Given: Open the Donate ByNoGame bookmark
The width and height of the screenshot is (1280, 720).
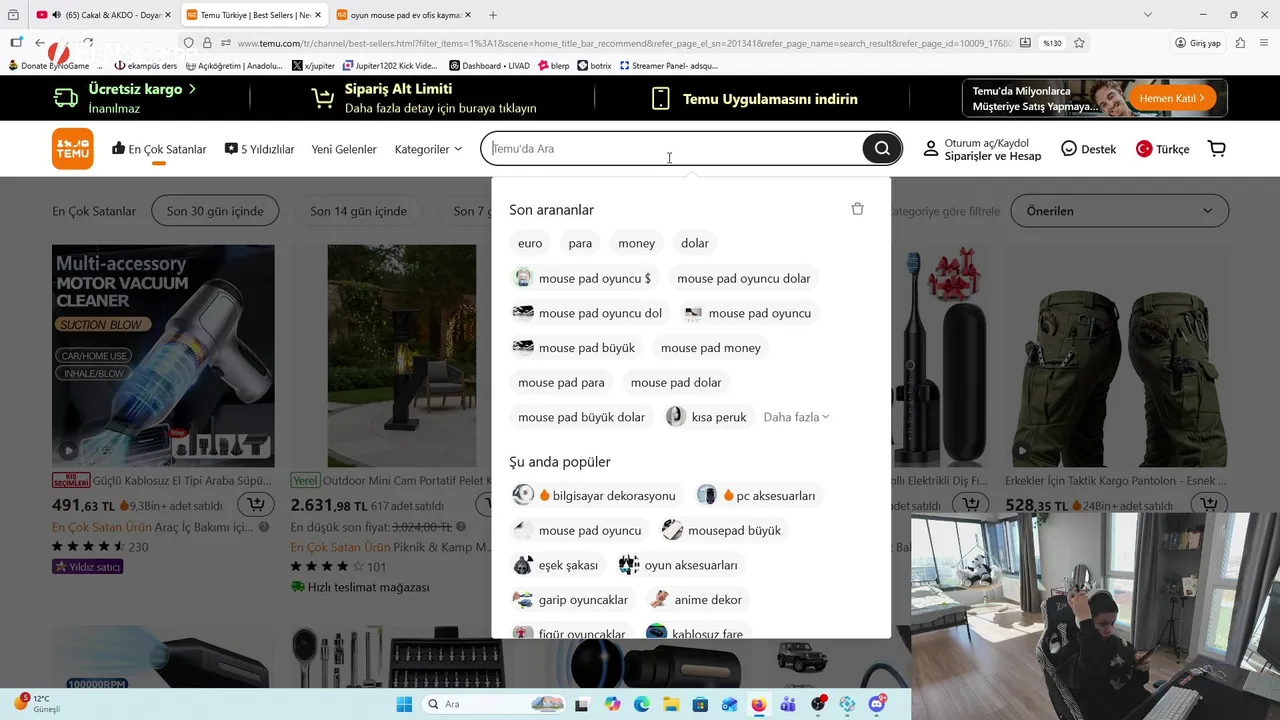Looking at the screenshot, I should [55, 66].
